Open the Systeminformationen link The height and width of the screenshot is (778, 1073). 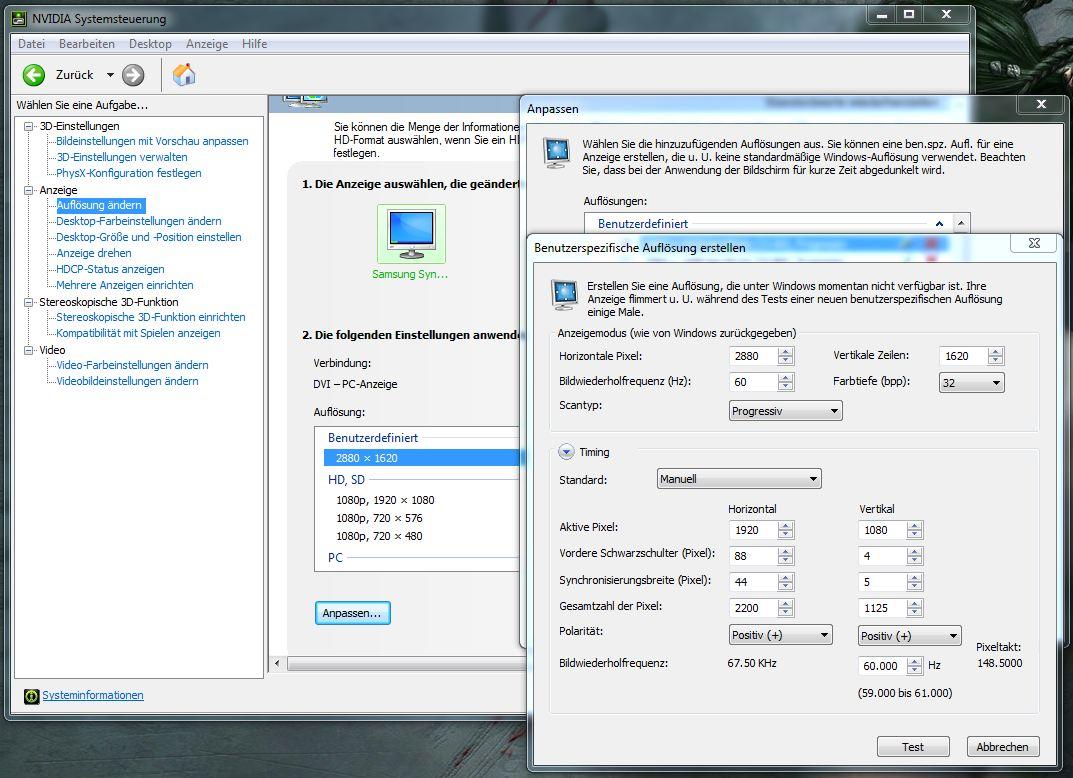93,695
